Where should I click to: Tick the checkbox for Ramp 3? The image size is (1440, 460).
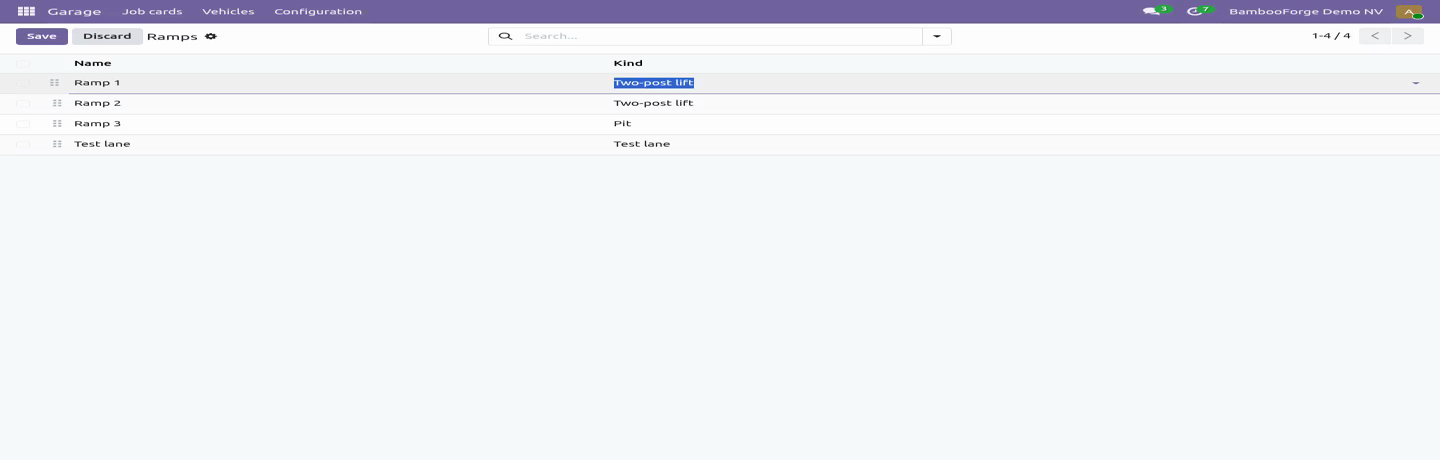pos(23,124)
